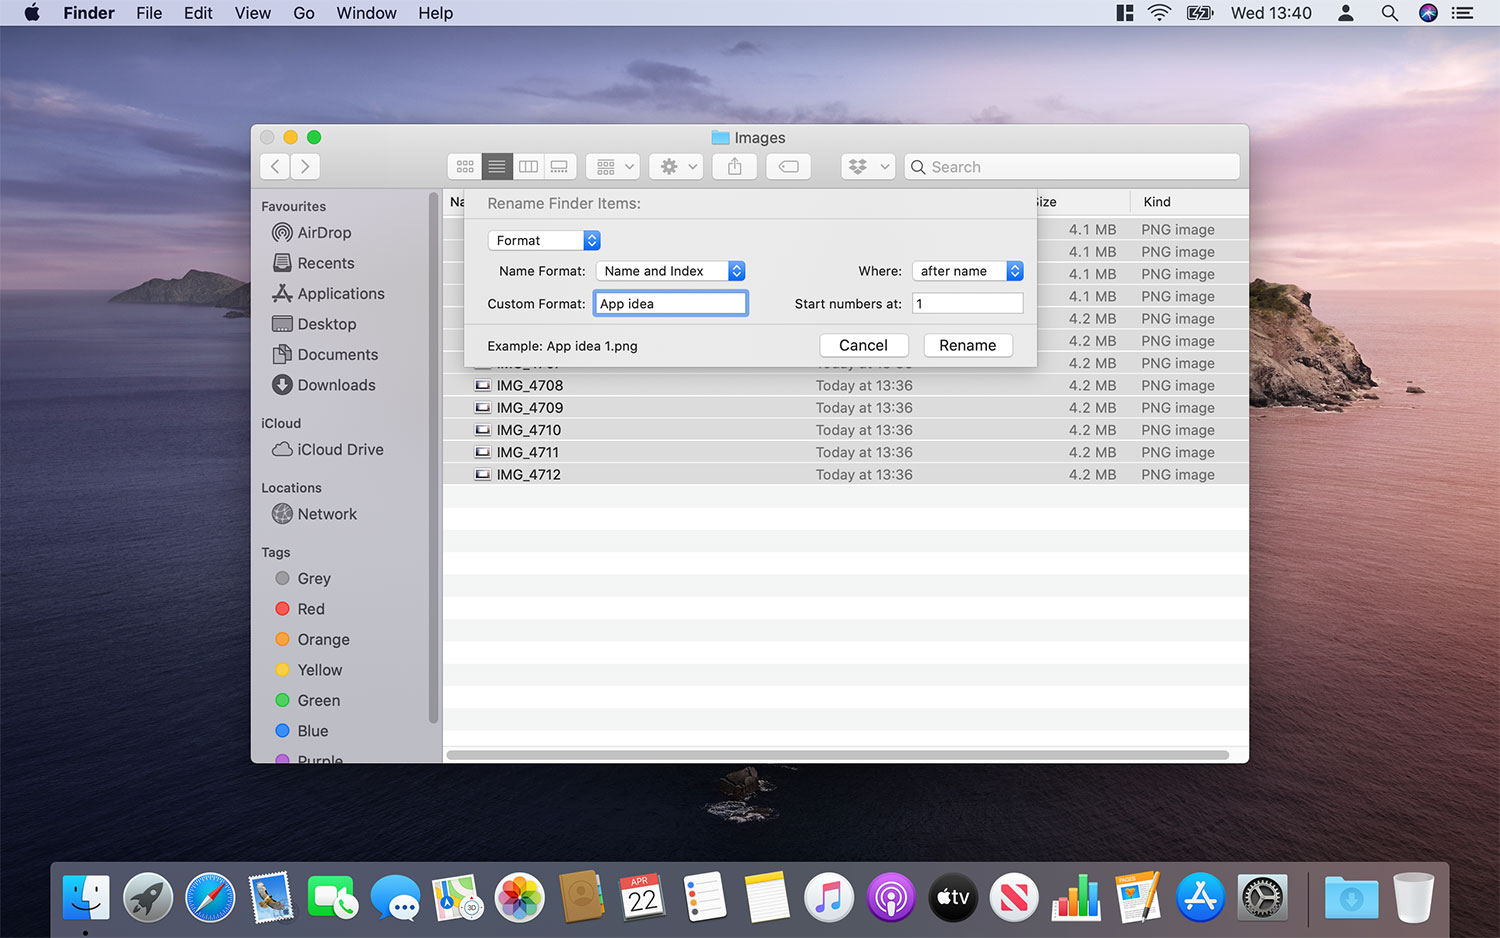Viewport: 1500px width, 938px height.
Task: Toggle list view in the toolbar
Action: (496, 166)
